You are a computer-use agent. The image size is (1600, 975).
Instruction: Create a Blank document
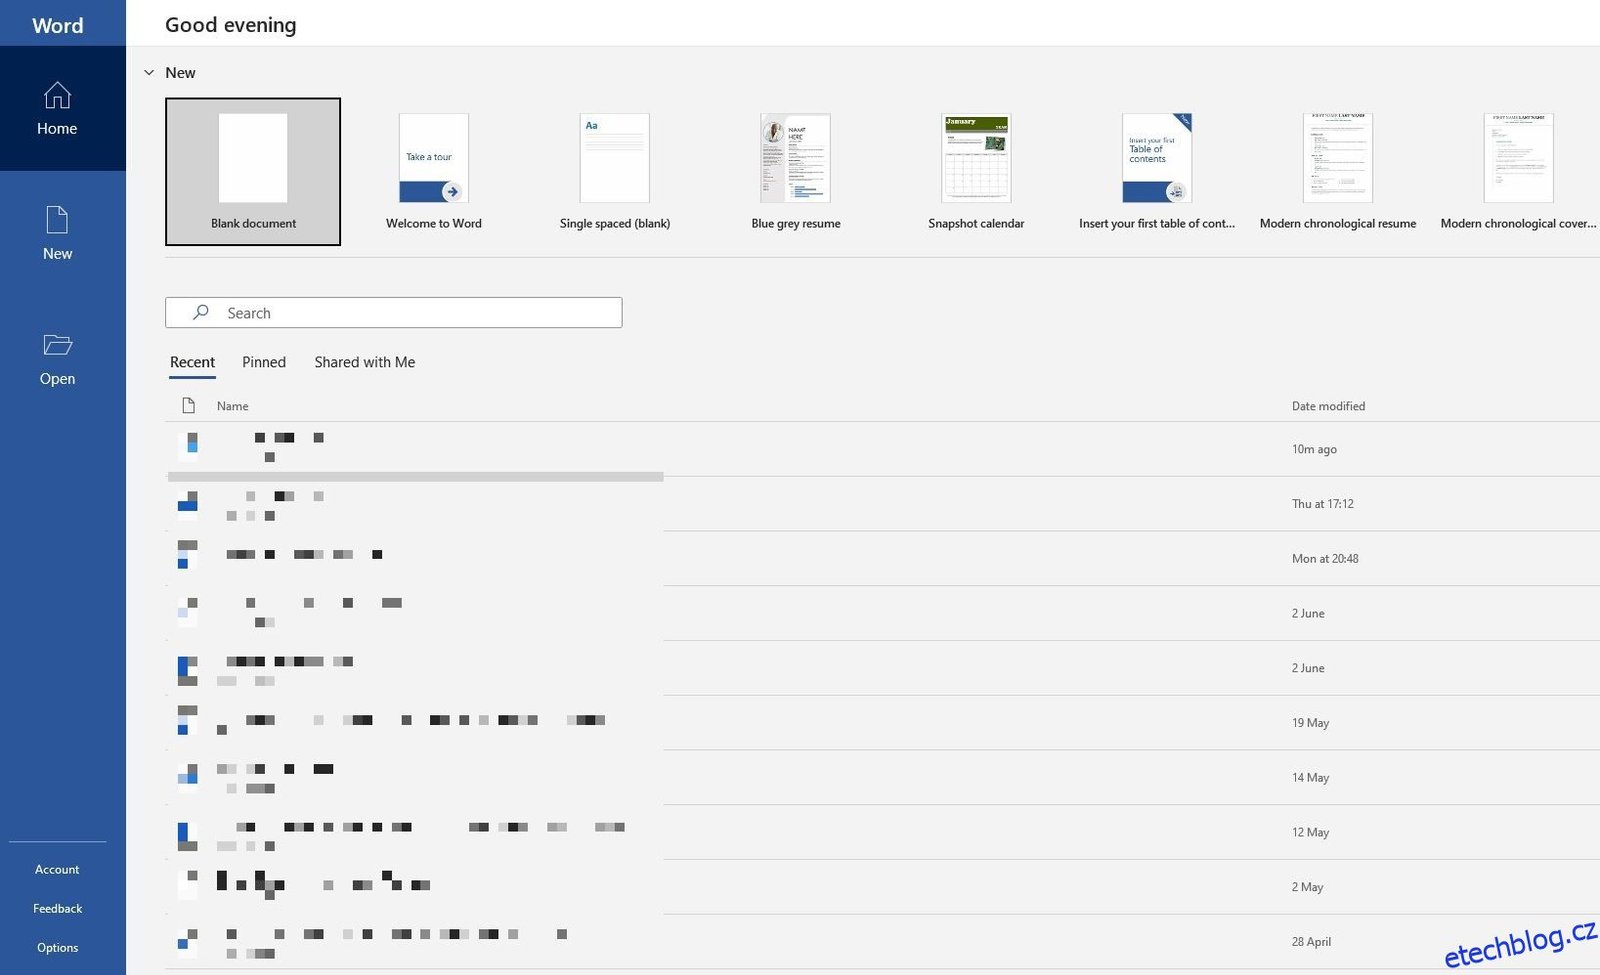(253, 171)
